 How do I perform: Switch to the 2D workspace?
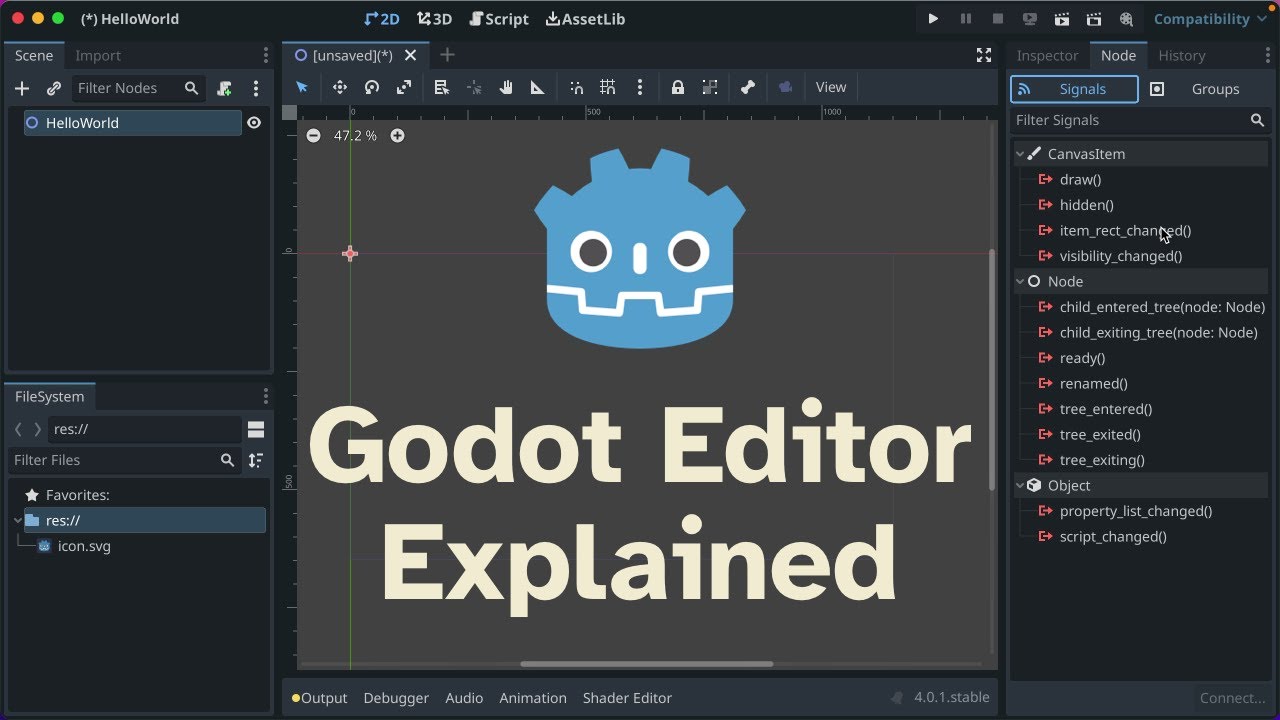[382, 19]
